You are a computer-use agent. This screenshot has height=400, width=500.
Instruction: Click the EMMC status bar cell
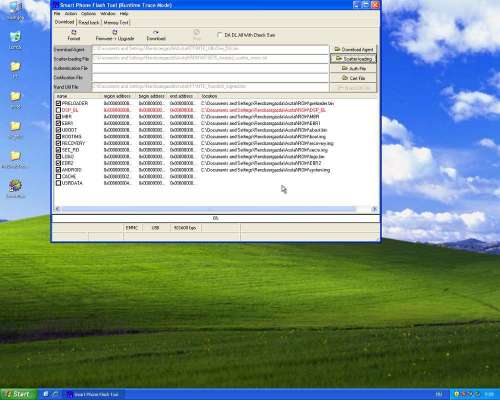132,228
